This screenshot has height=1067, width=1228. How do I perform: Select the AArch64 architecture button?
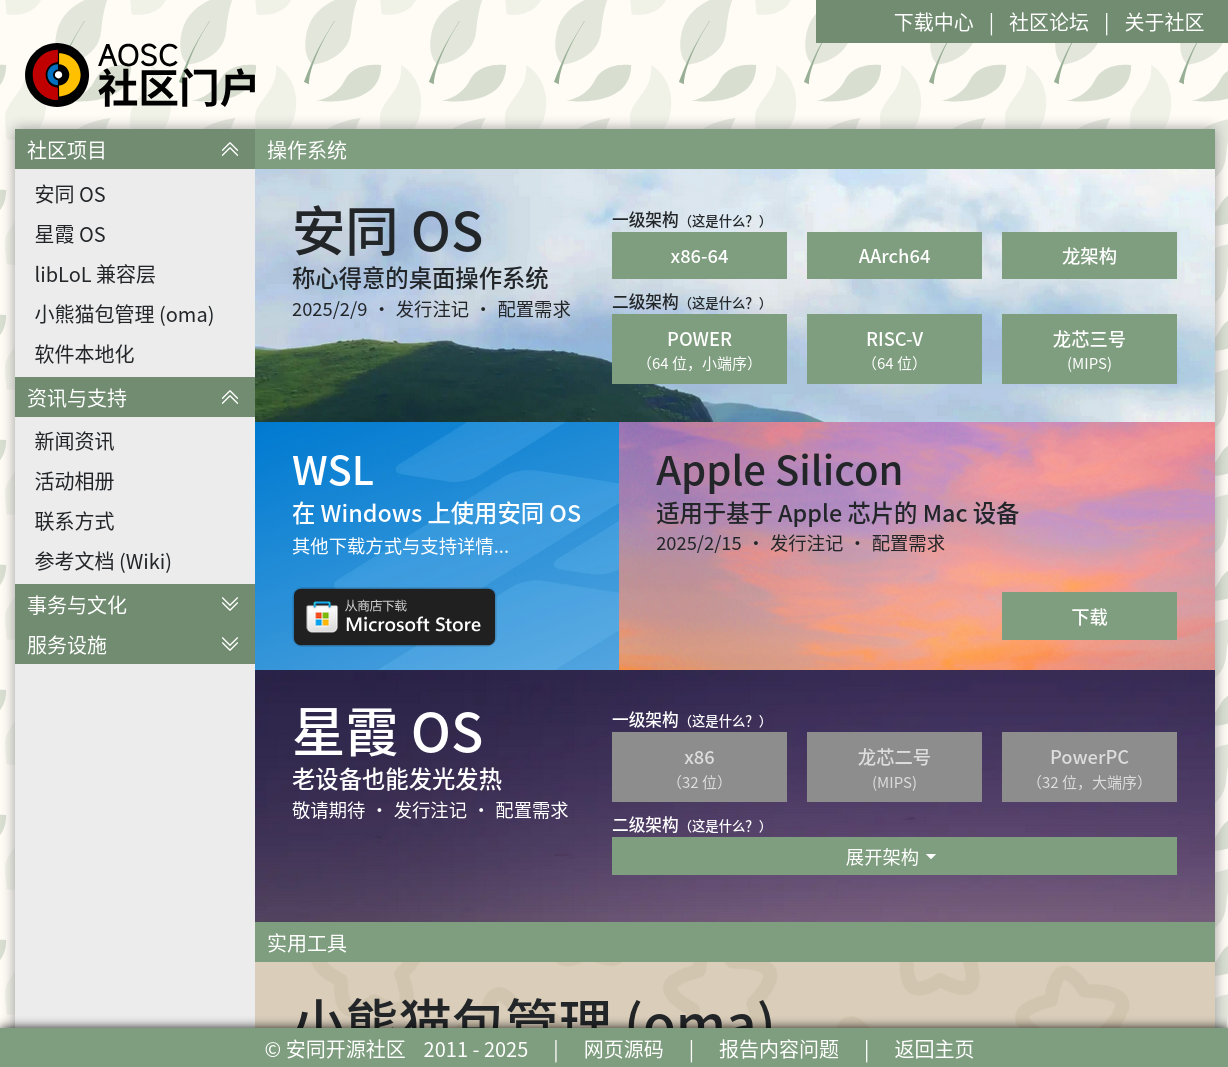(x=894, y=256)
